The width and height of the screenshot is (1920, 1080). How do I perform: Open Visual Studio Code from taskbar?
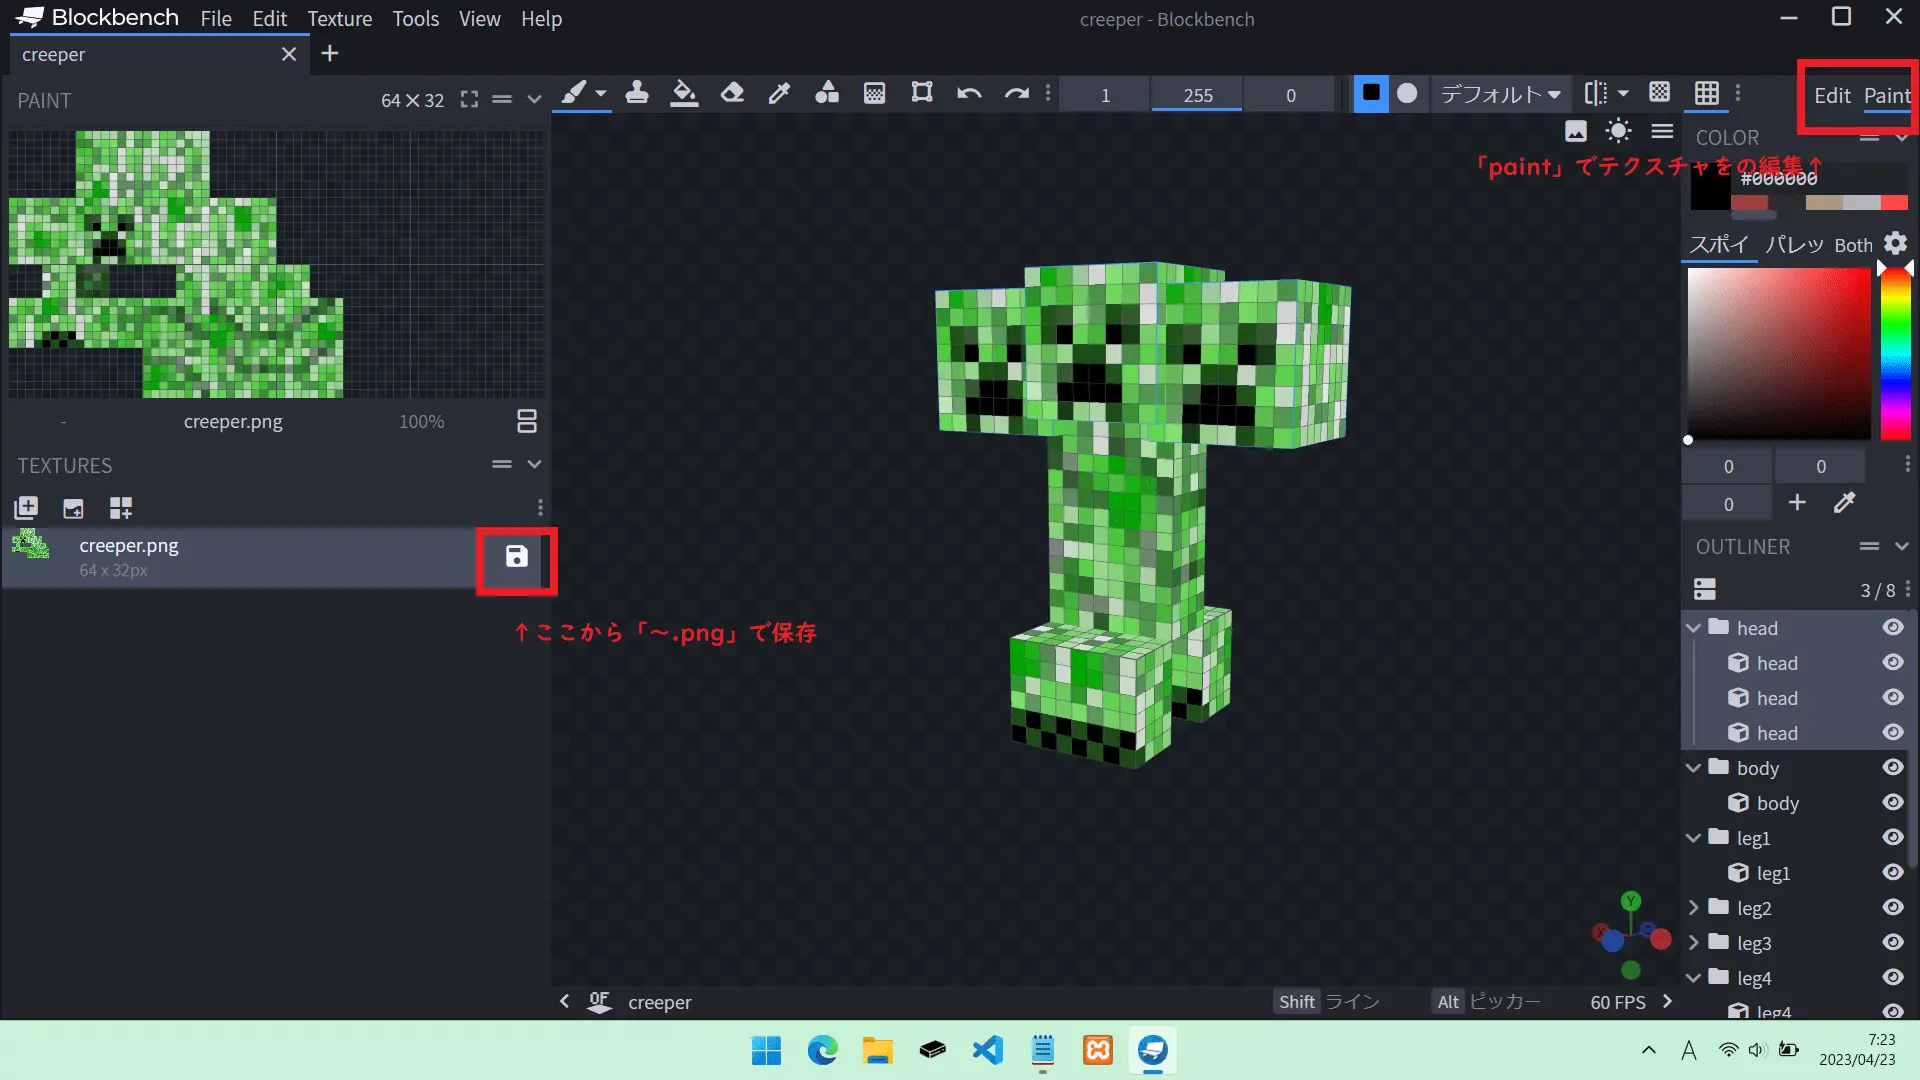pyautogui.click(x=987, y=1050)
